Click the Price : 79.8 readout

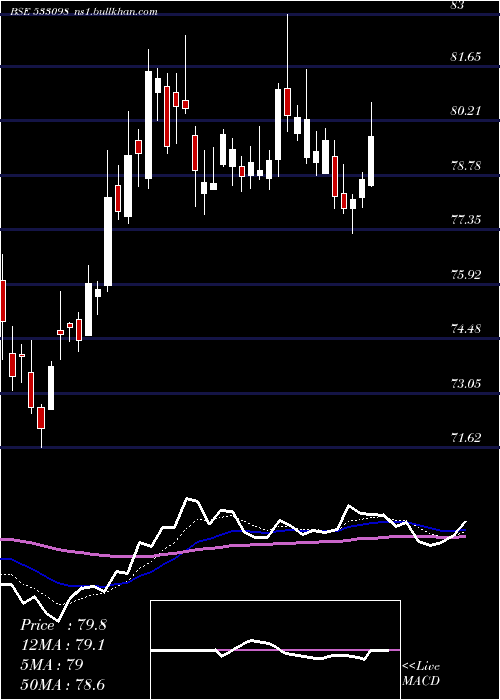pos(63,625)
